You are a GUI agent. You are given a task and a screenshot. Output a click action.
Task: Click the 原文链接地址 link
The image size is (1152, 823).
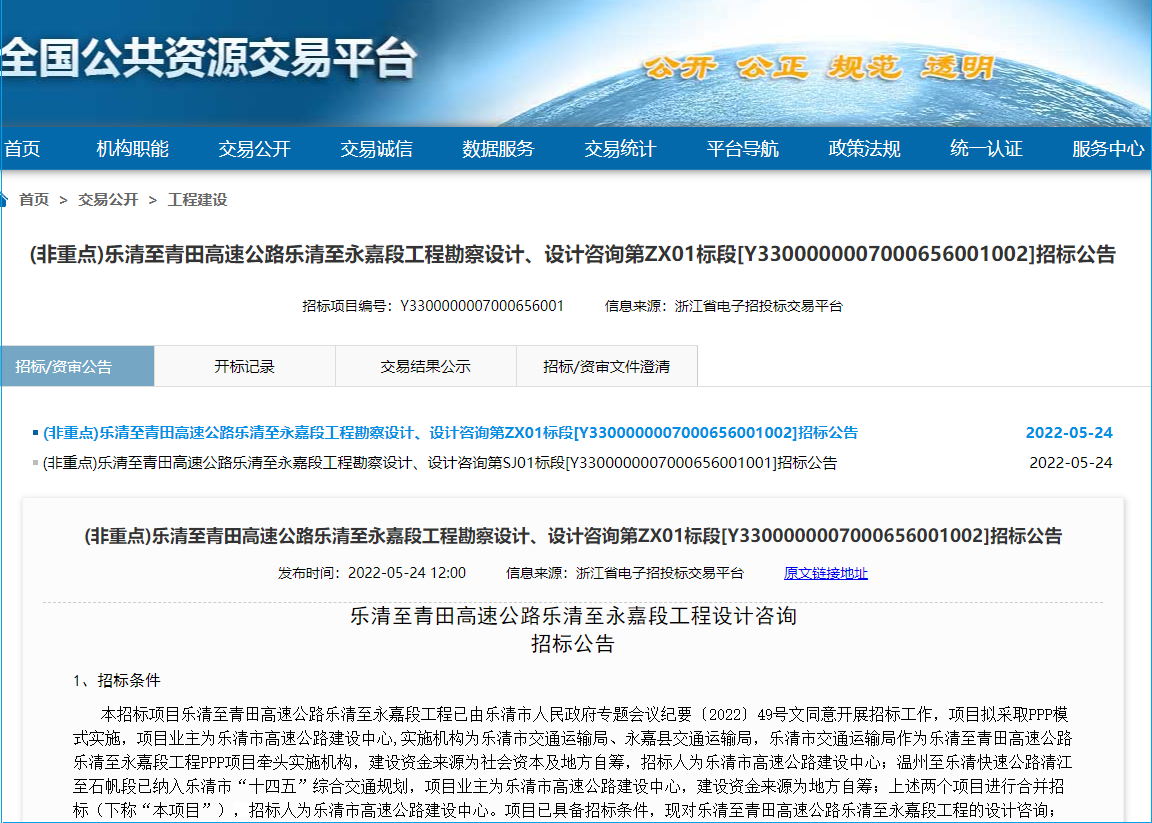click(x=825, y=574)
